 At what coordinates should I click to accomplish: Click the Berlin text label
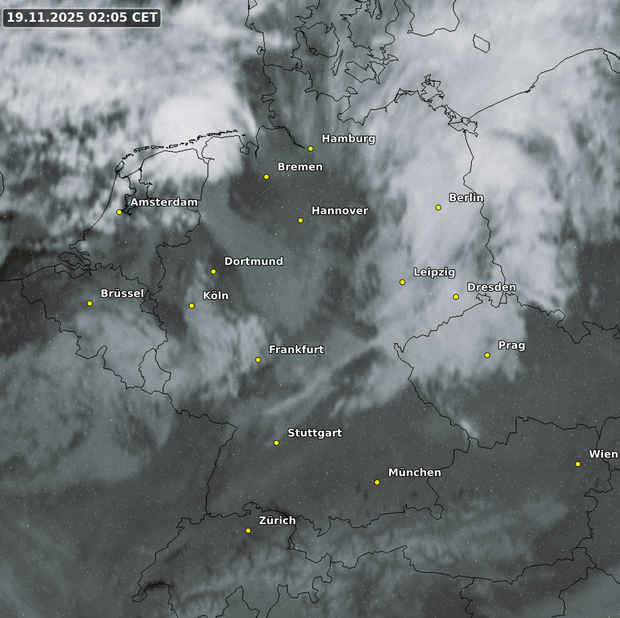[x=466, y=198]
